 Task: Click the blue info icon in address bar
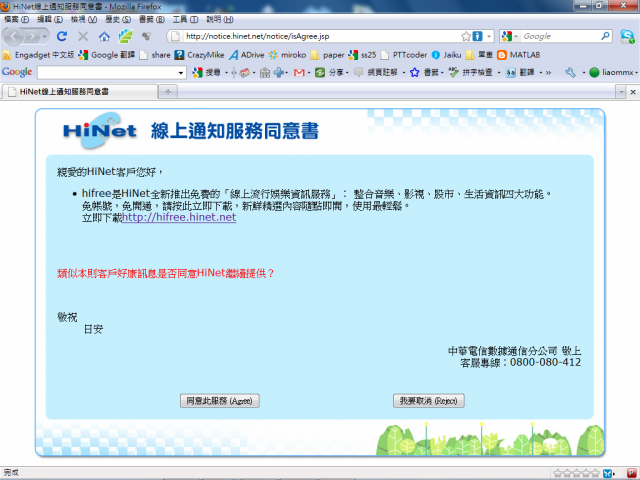(x=477, y=36)
